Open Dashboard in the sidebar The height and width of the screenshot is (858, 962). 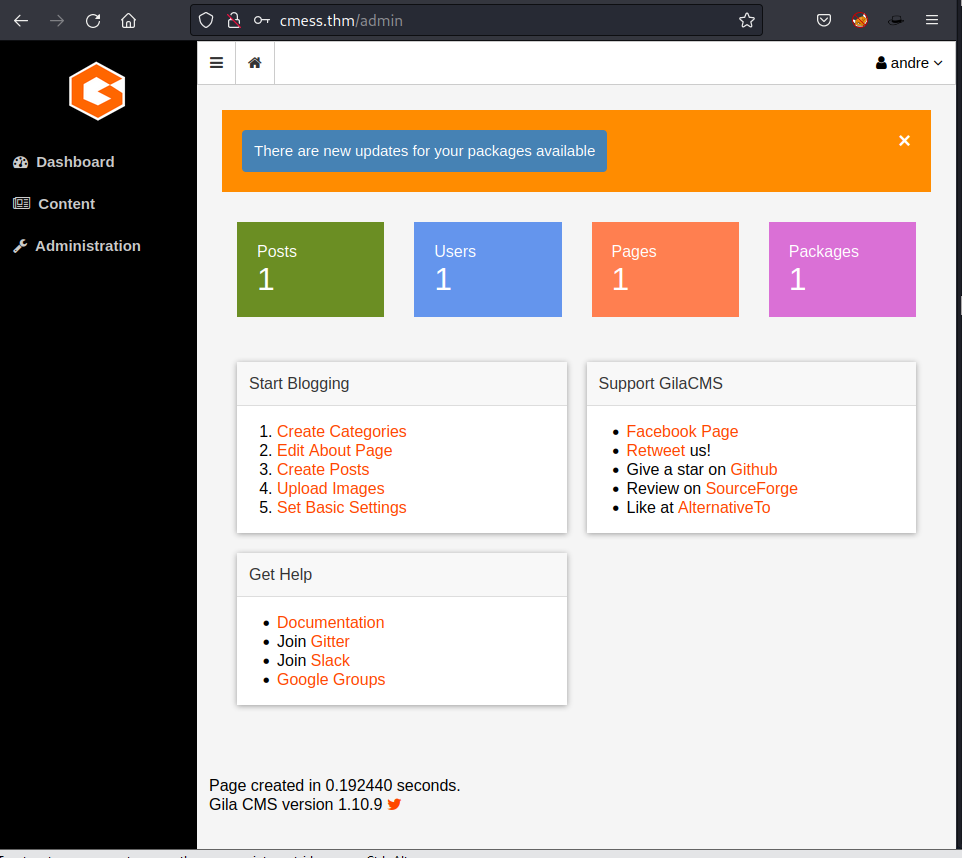pos(75,162)
